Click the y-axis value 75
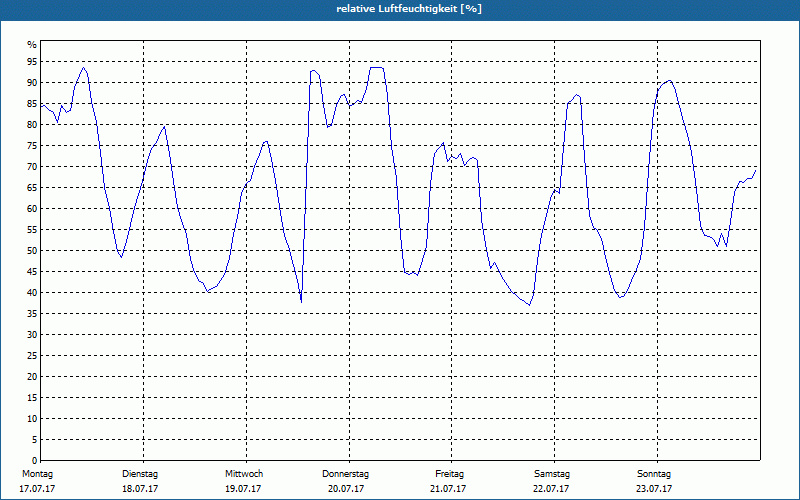Screen dimensions: 800x500 tap(32, 146)
